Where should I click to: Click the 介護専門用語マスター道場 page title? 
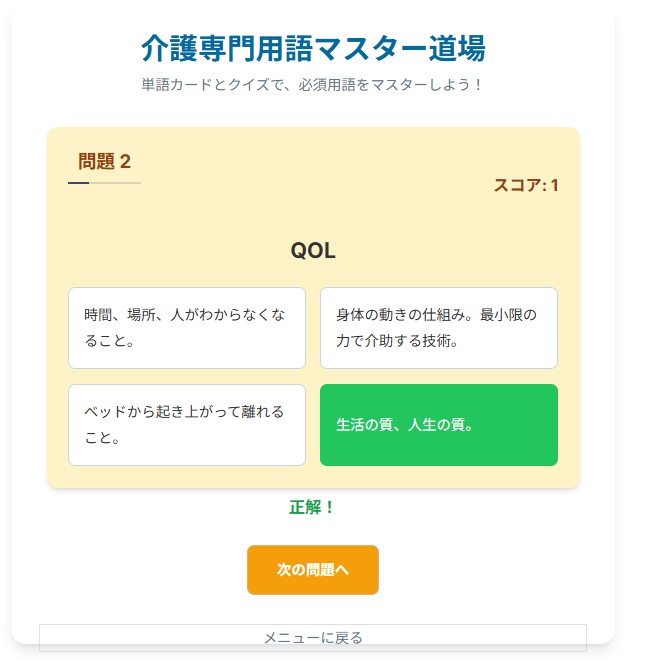[313, 47]
